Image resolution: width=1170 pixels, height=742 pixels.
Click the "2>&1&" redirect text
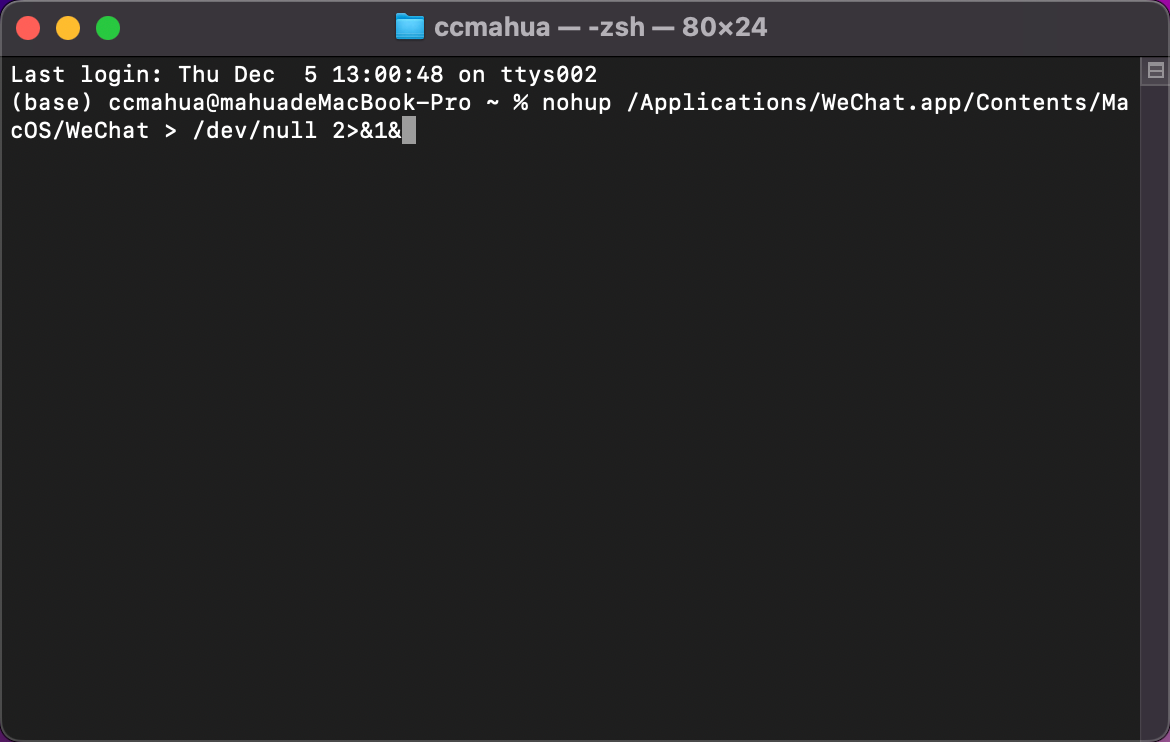click(x=367, y=131)
